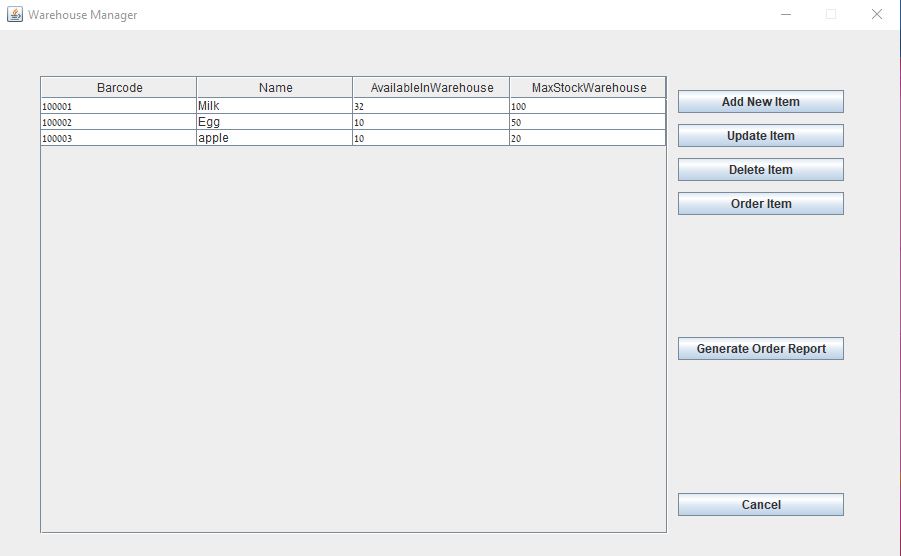Select the Name column header
The width and height of the screenshot is (901, 556).
[x=275, y=87]
